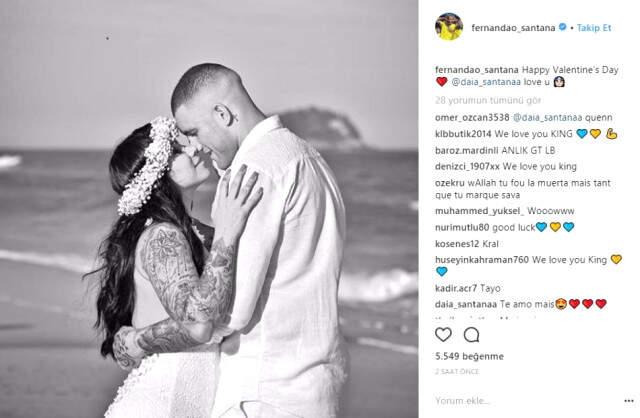Click the fernandao_santana profile avatar

click(449, 27)
